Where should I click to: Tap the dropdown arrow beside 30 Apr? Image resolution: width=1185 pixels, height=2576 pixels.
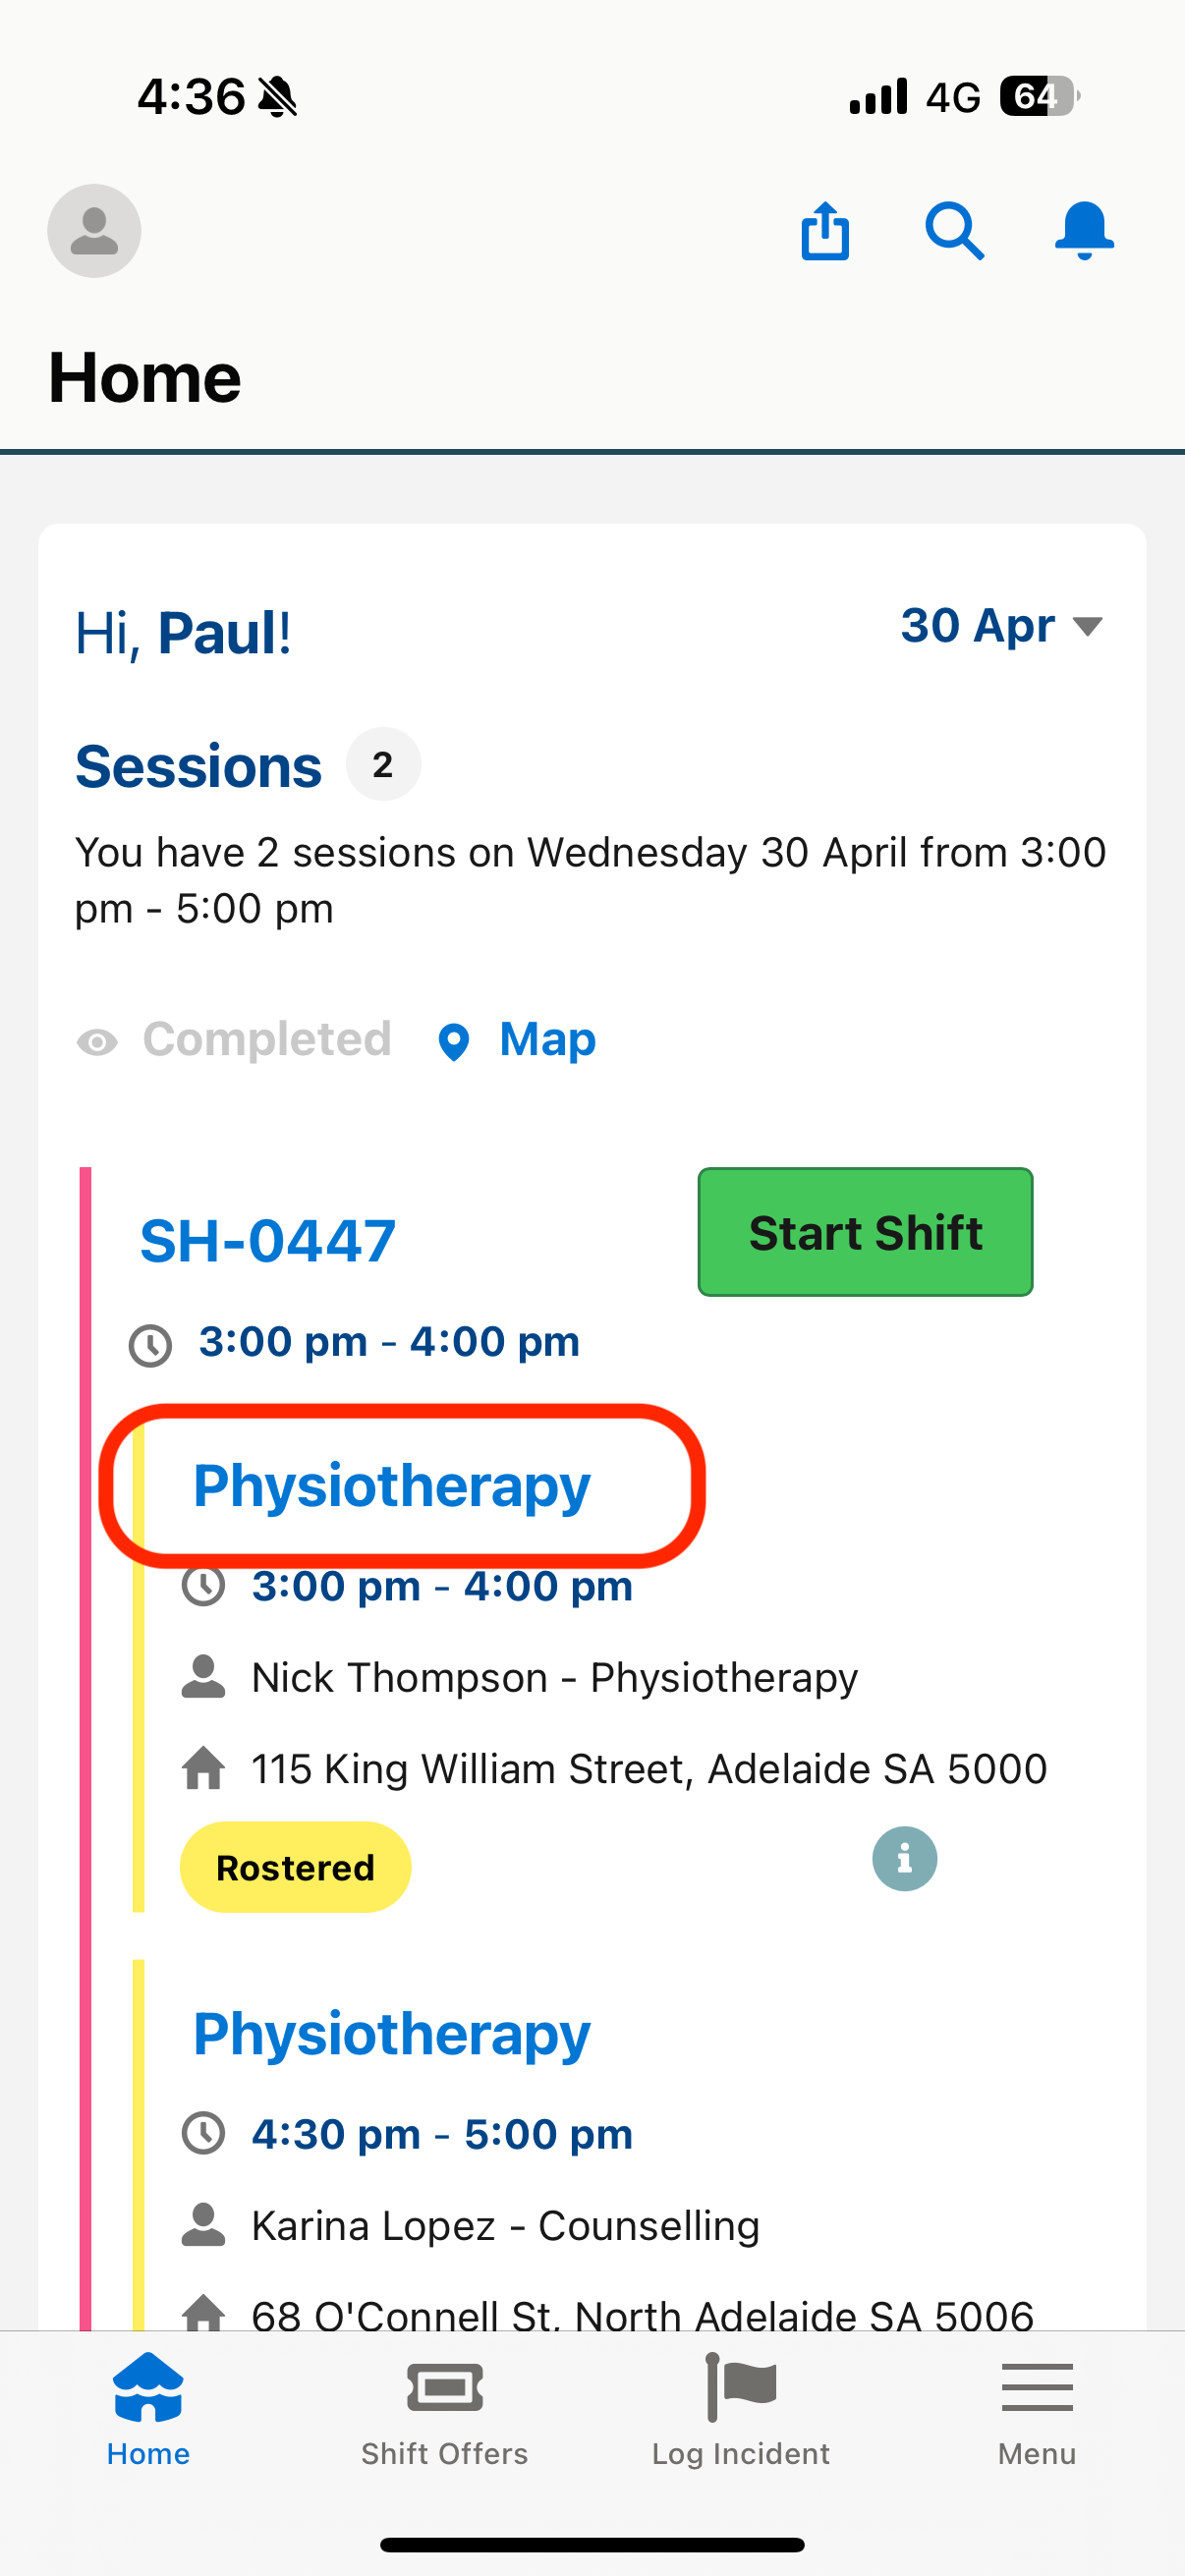click(1087, 627)
